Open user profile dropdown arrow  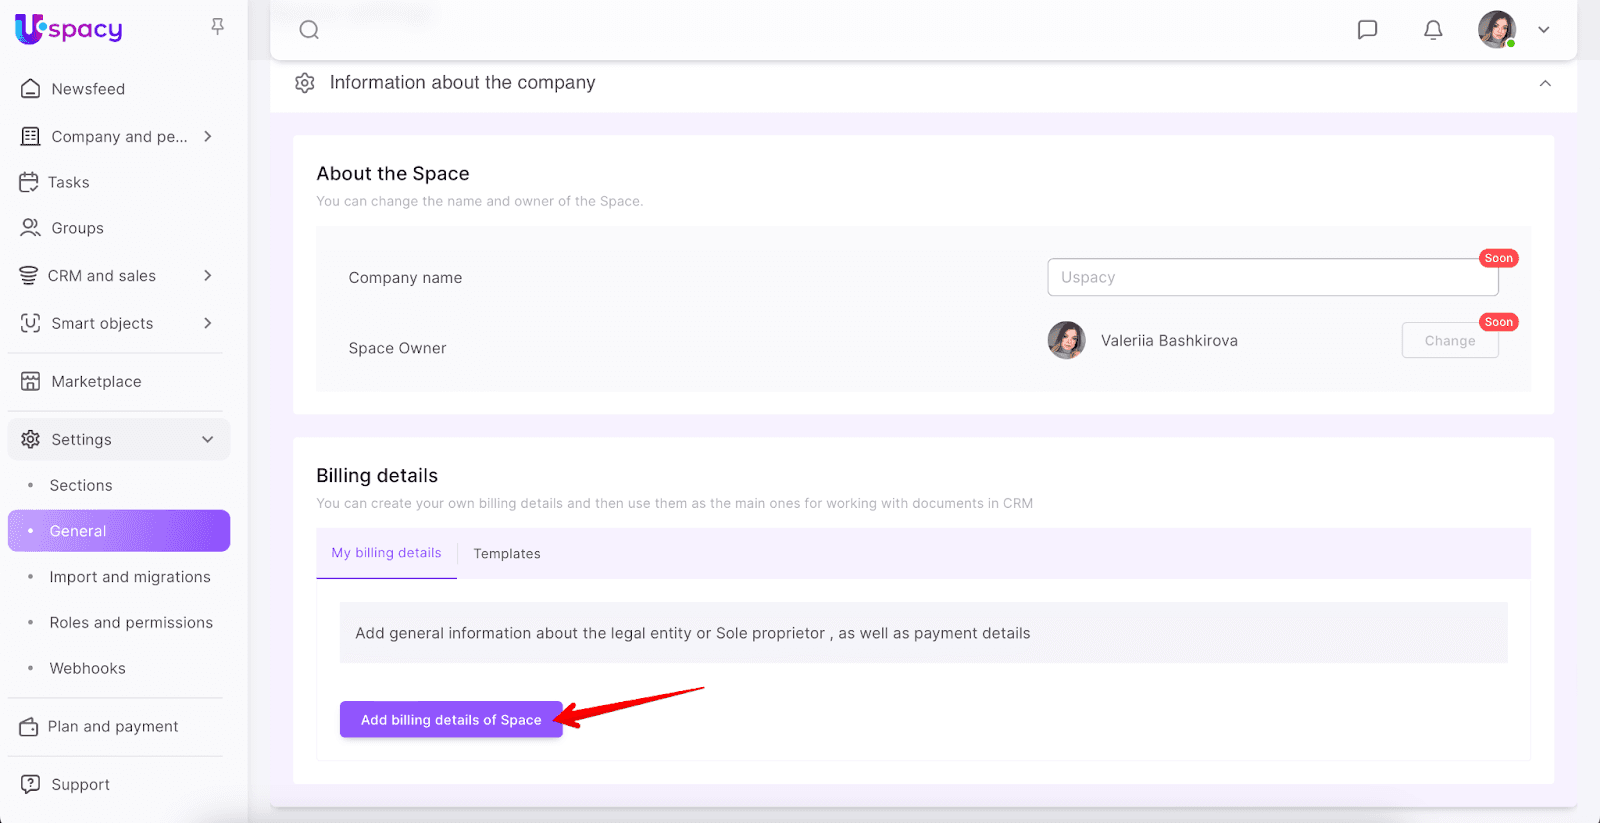tap(1543, 30)
